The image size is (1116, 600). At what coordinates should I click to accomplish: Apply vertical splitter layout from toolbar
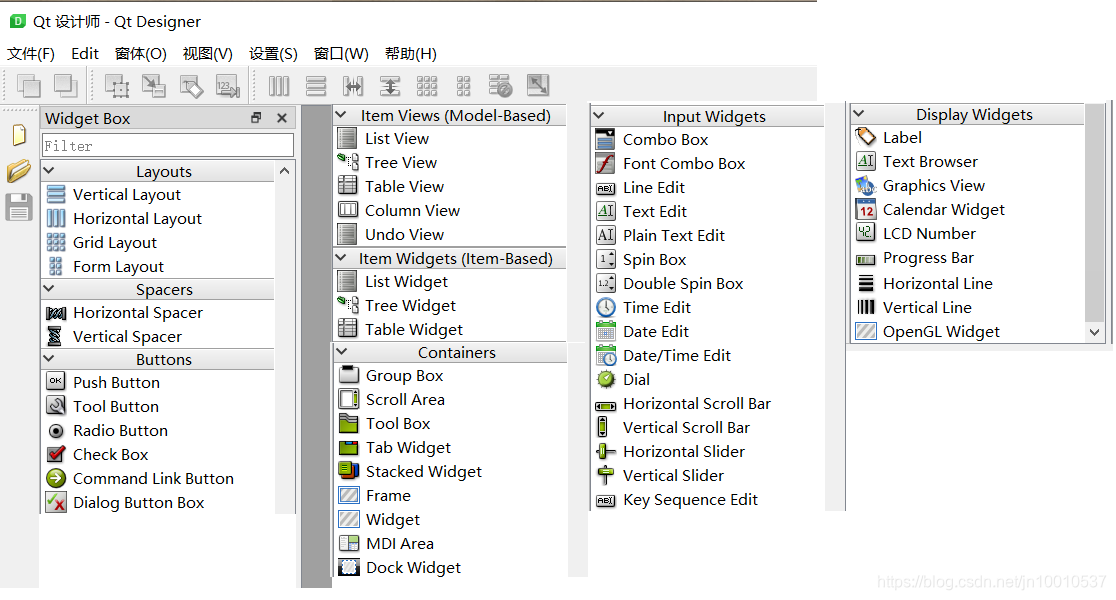tap(389, 86)
